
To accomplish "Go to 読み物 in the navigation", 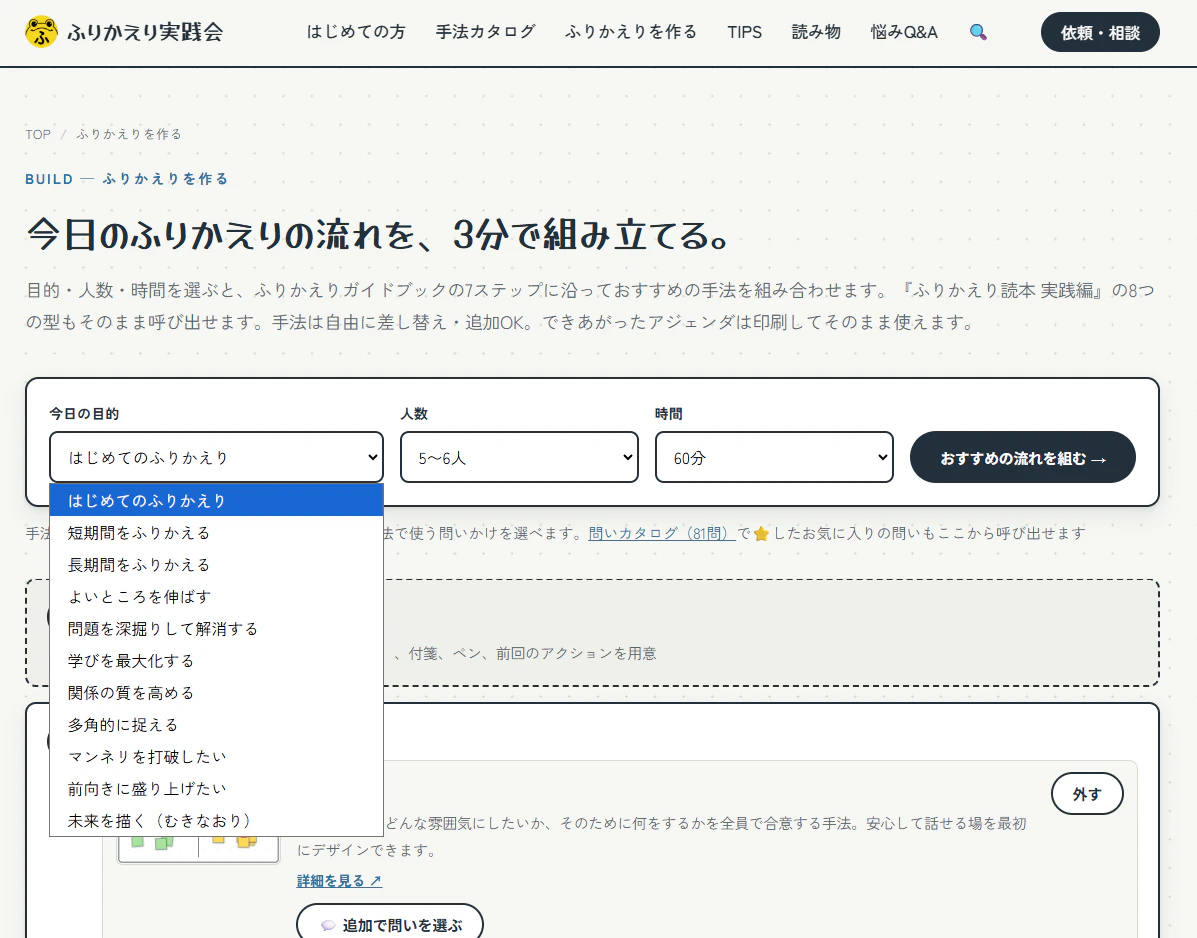I will (816, 32).
